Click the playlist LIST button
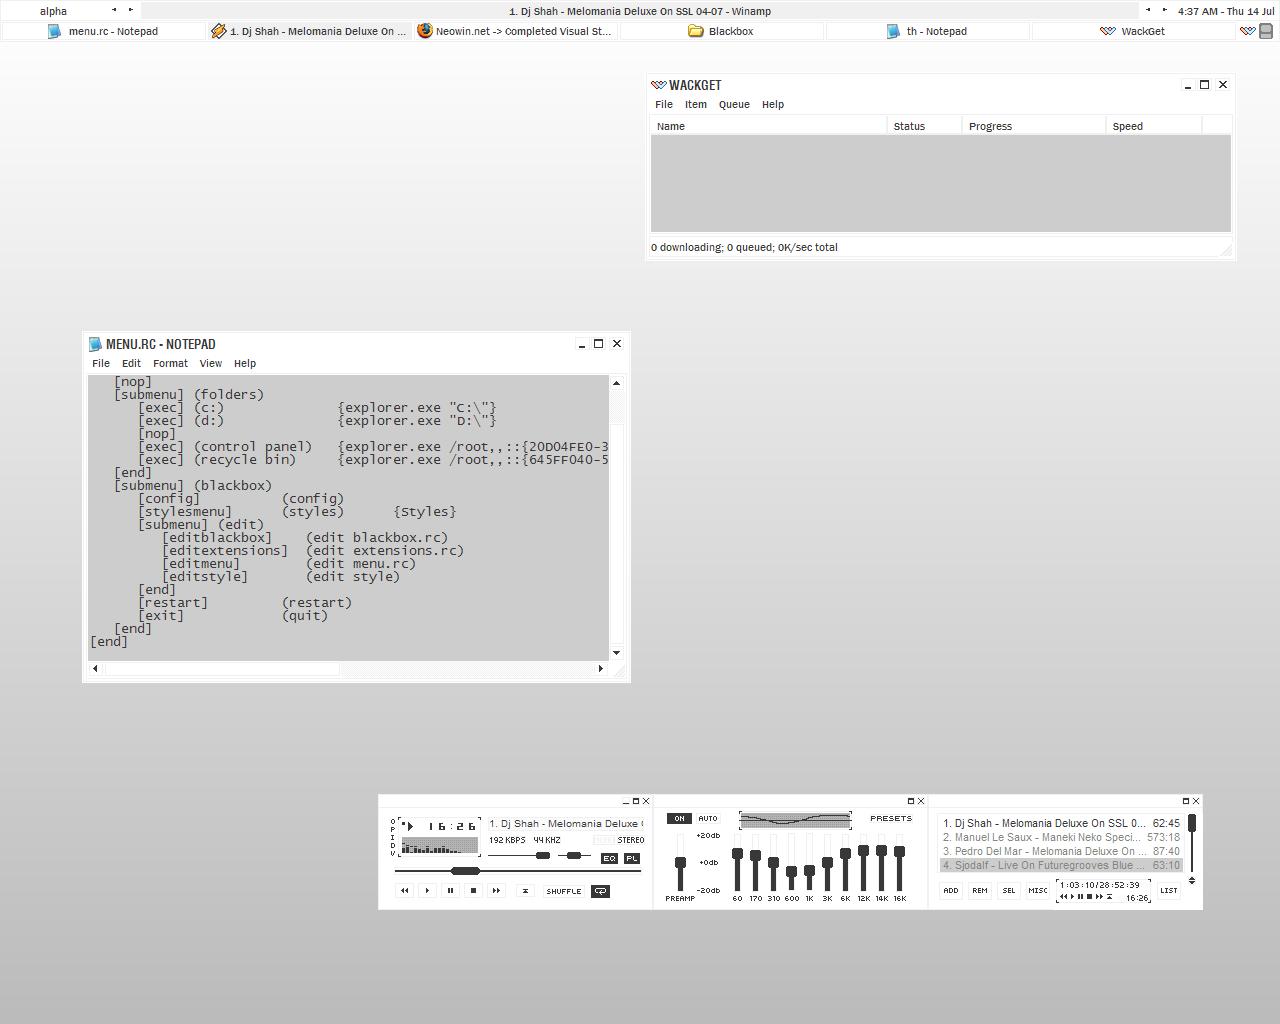Image resolution: width=1280 pixels, height=1024 pixels. click(x=1168, y=890)
